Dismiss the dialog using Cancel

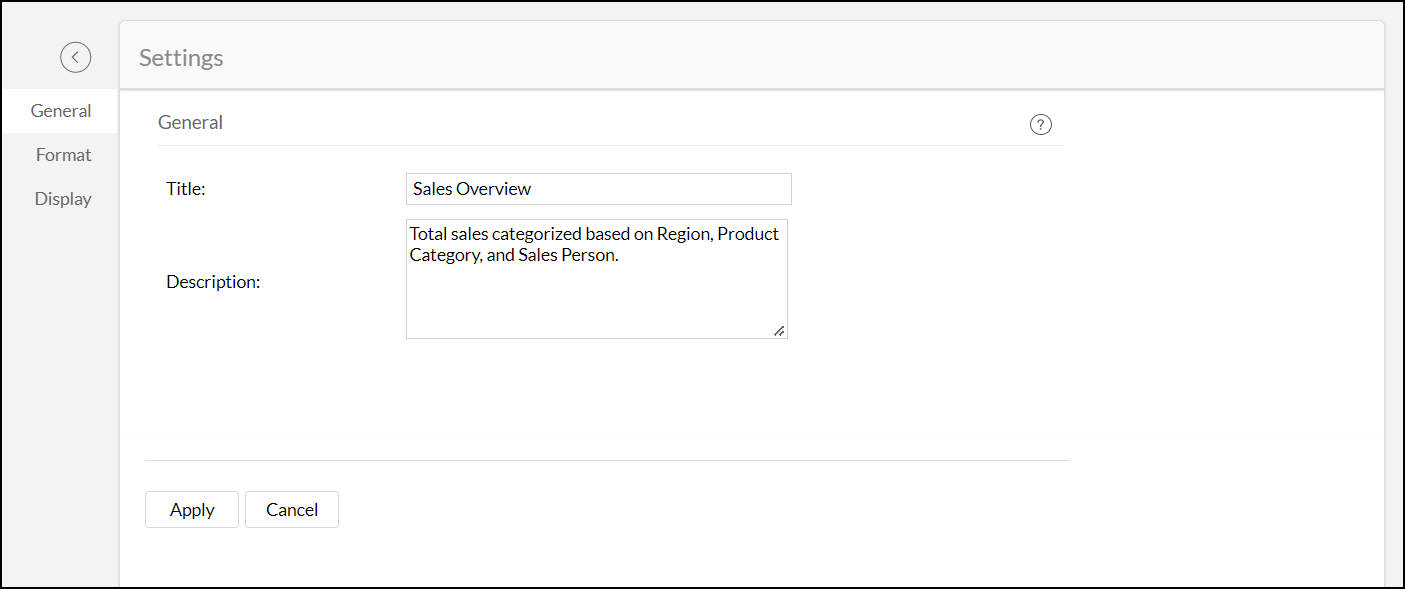pos(291,509)
